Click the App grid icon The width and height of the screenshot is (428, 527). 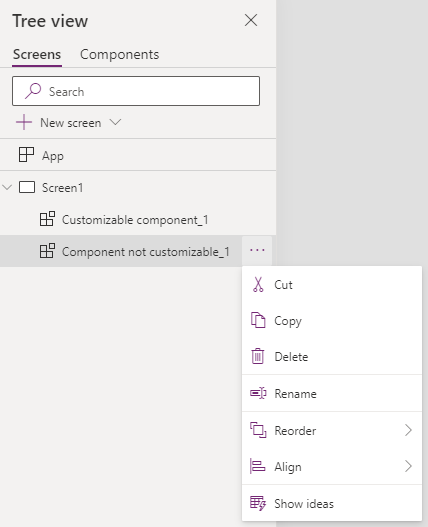26,155
